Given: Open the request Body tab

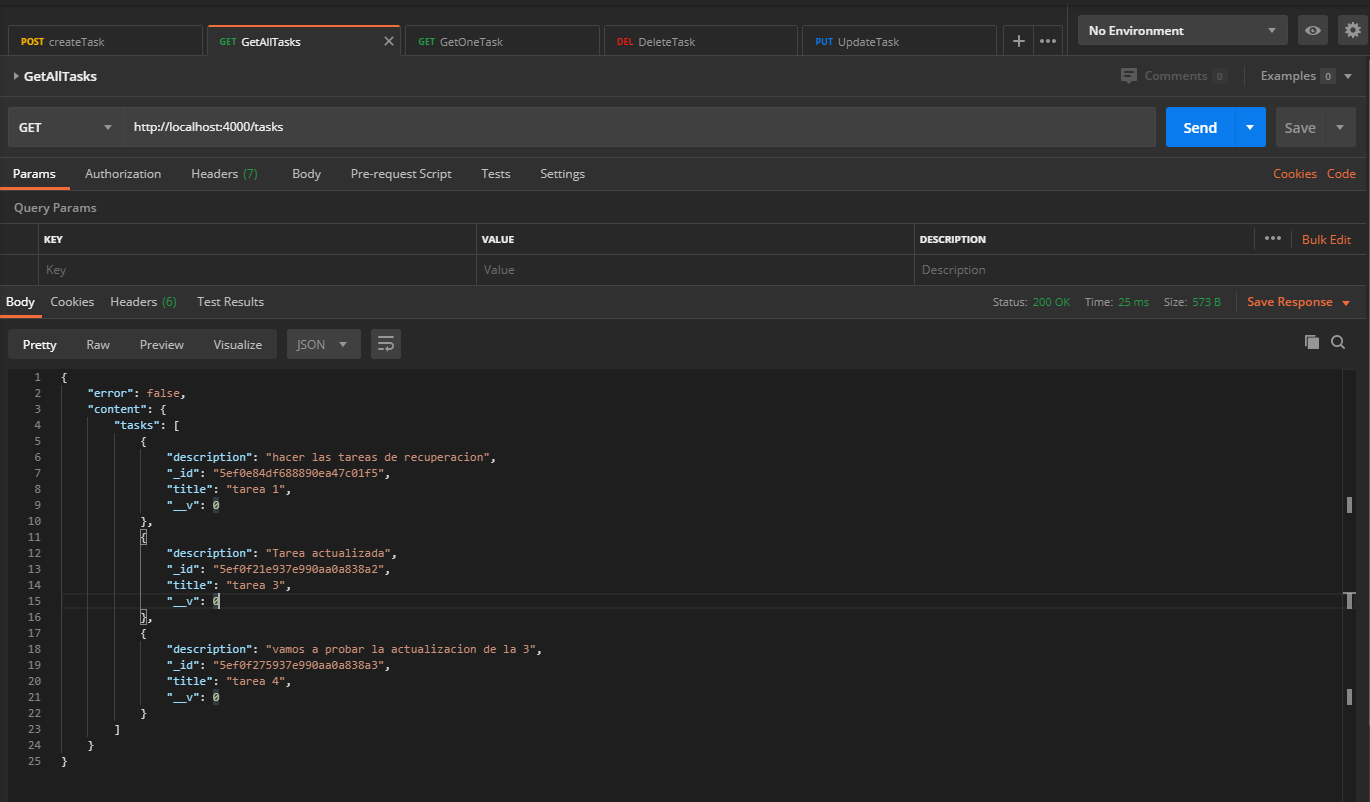Looking at the screenshot, I should pos(306,174).
